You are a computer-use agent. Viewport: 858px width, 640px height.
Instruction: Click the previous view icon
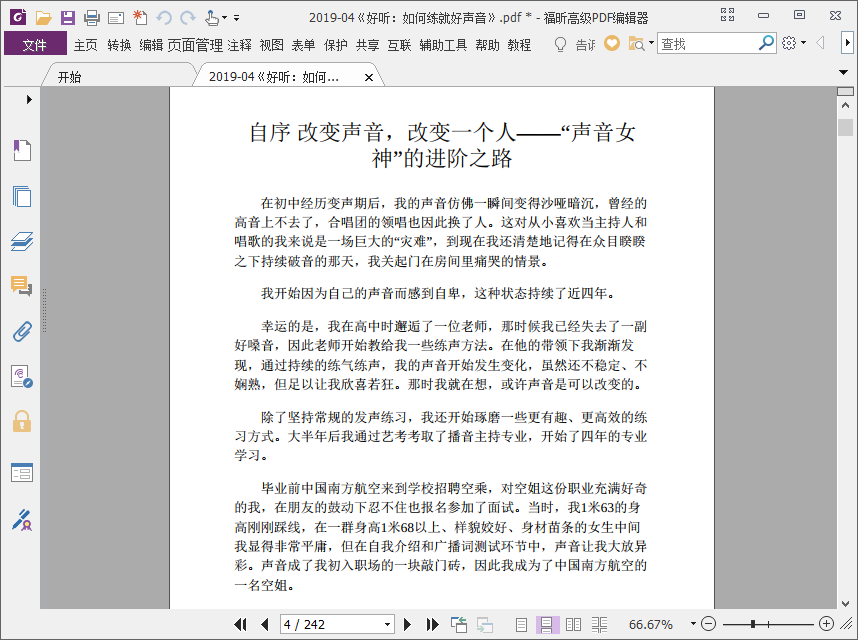(x=459, y=624)
